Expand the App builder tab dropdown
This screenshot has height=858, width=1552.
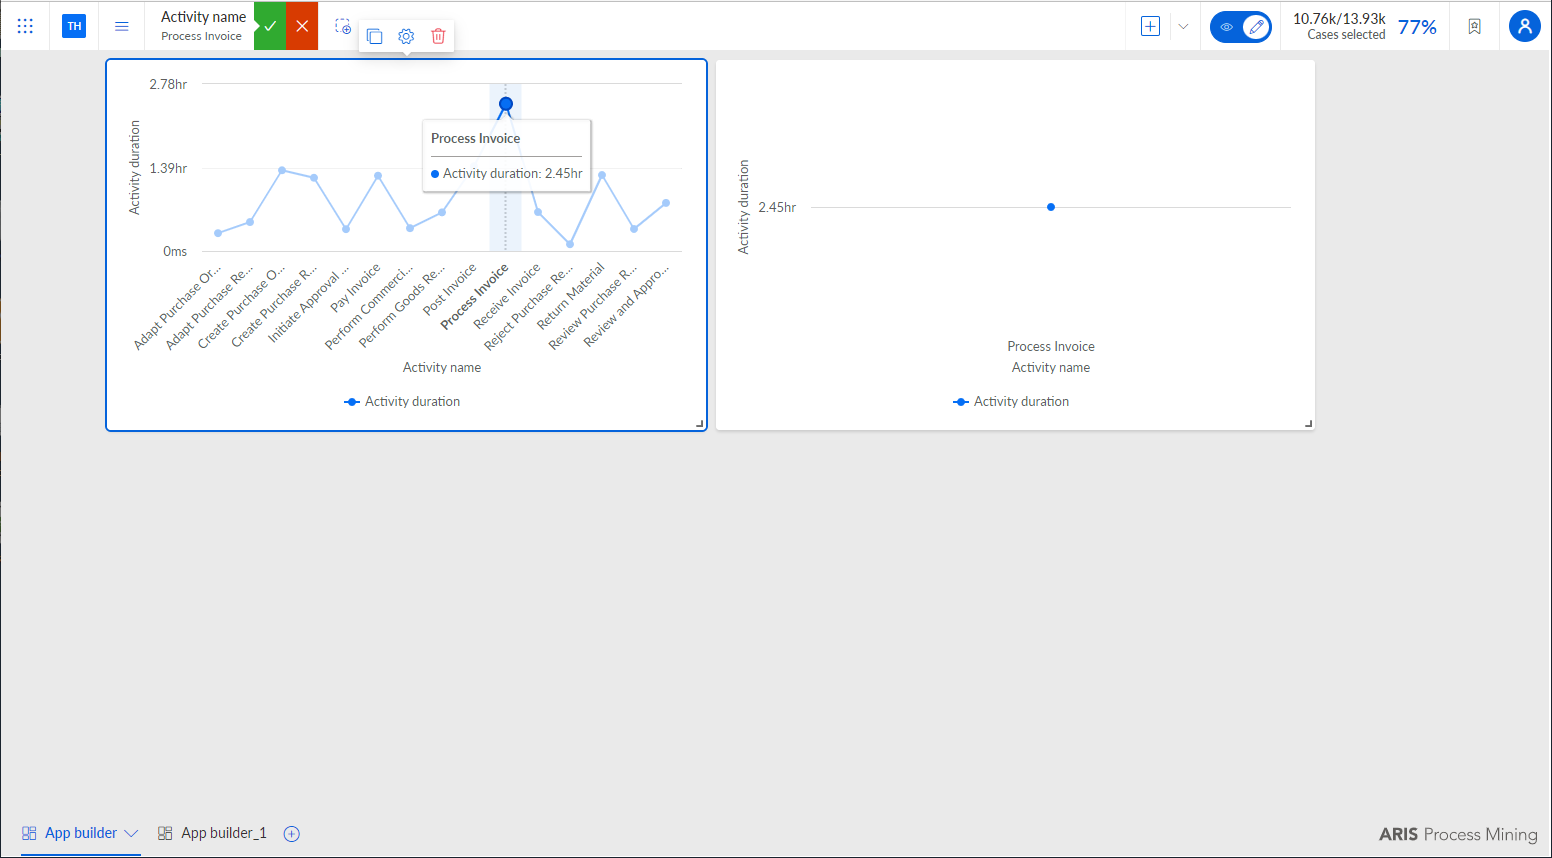pos(131,833)
